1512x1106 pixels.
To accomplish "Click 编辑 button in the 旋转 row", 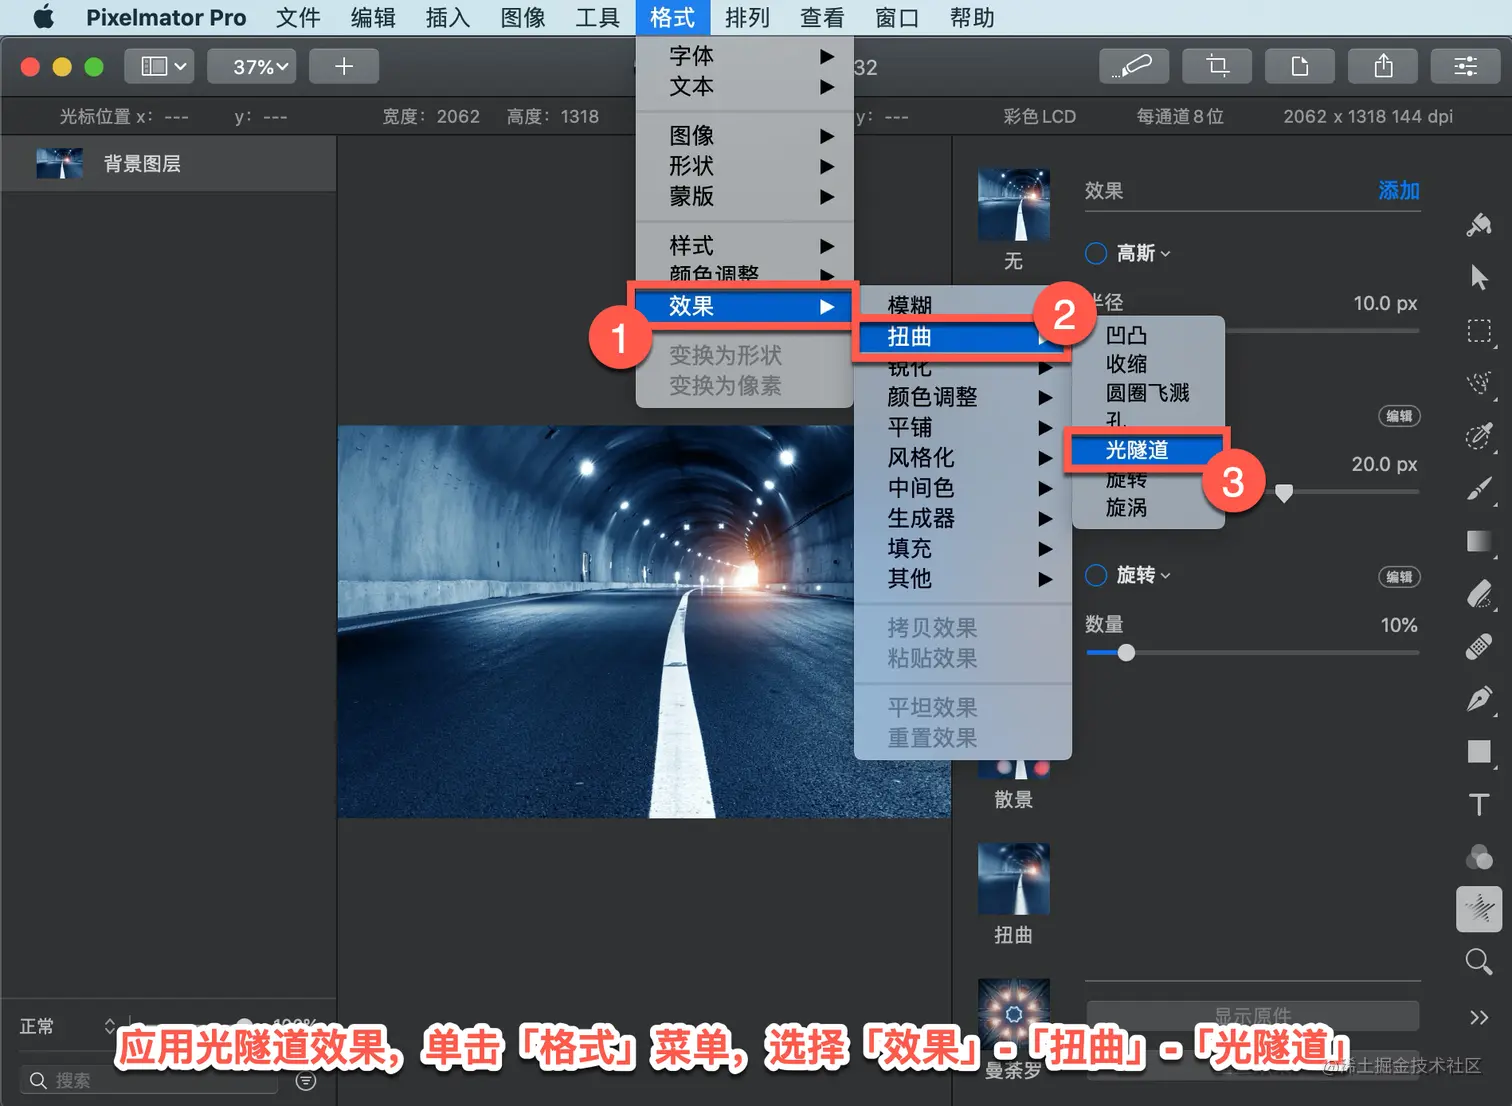I will coord(1399,576).
